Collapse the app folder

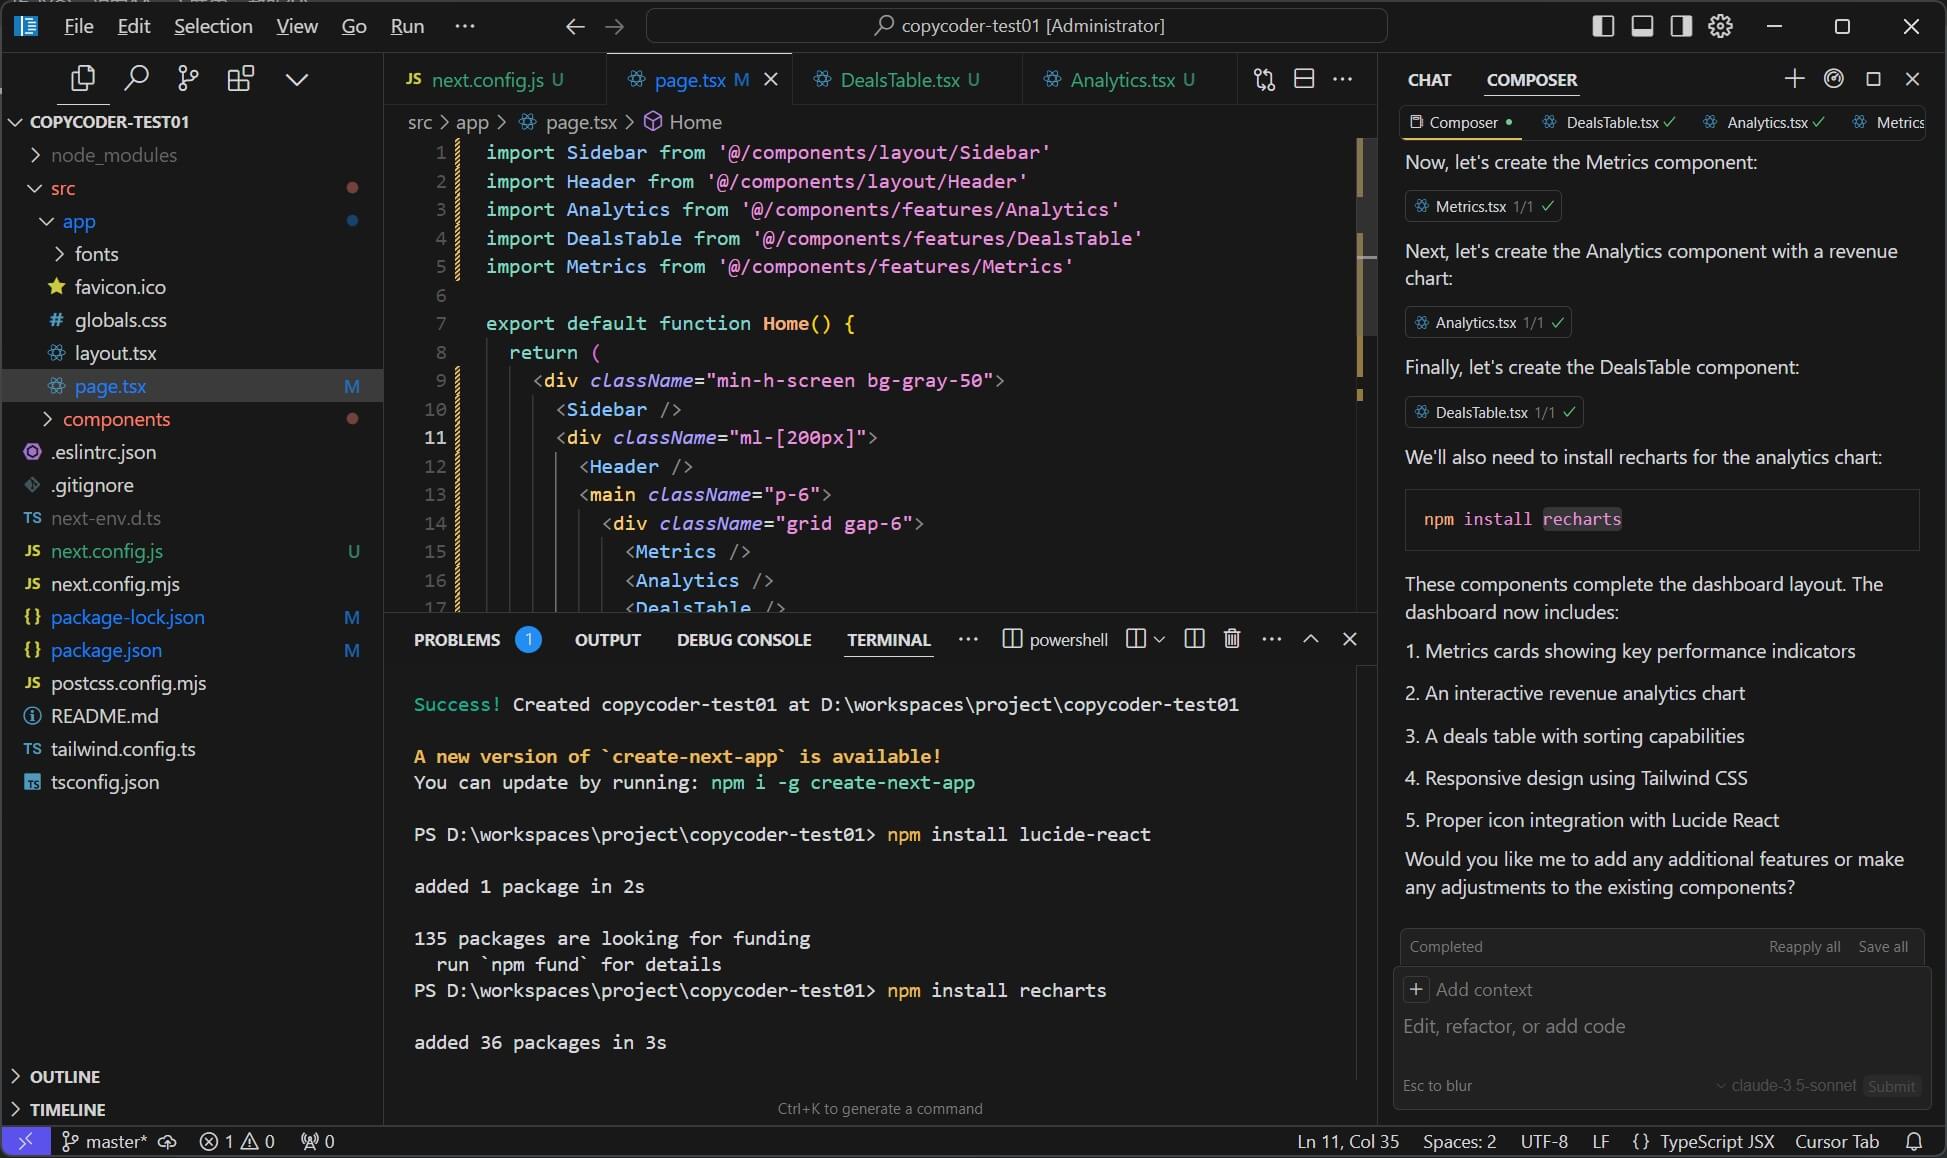coord(192,221)
